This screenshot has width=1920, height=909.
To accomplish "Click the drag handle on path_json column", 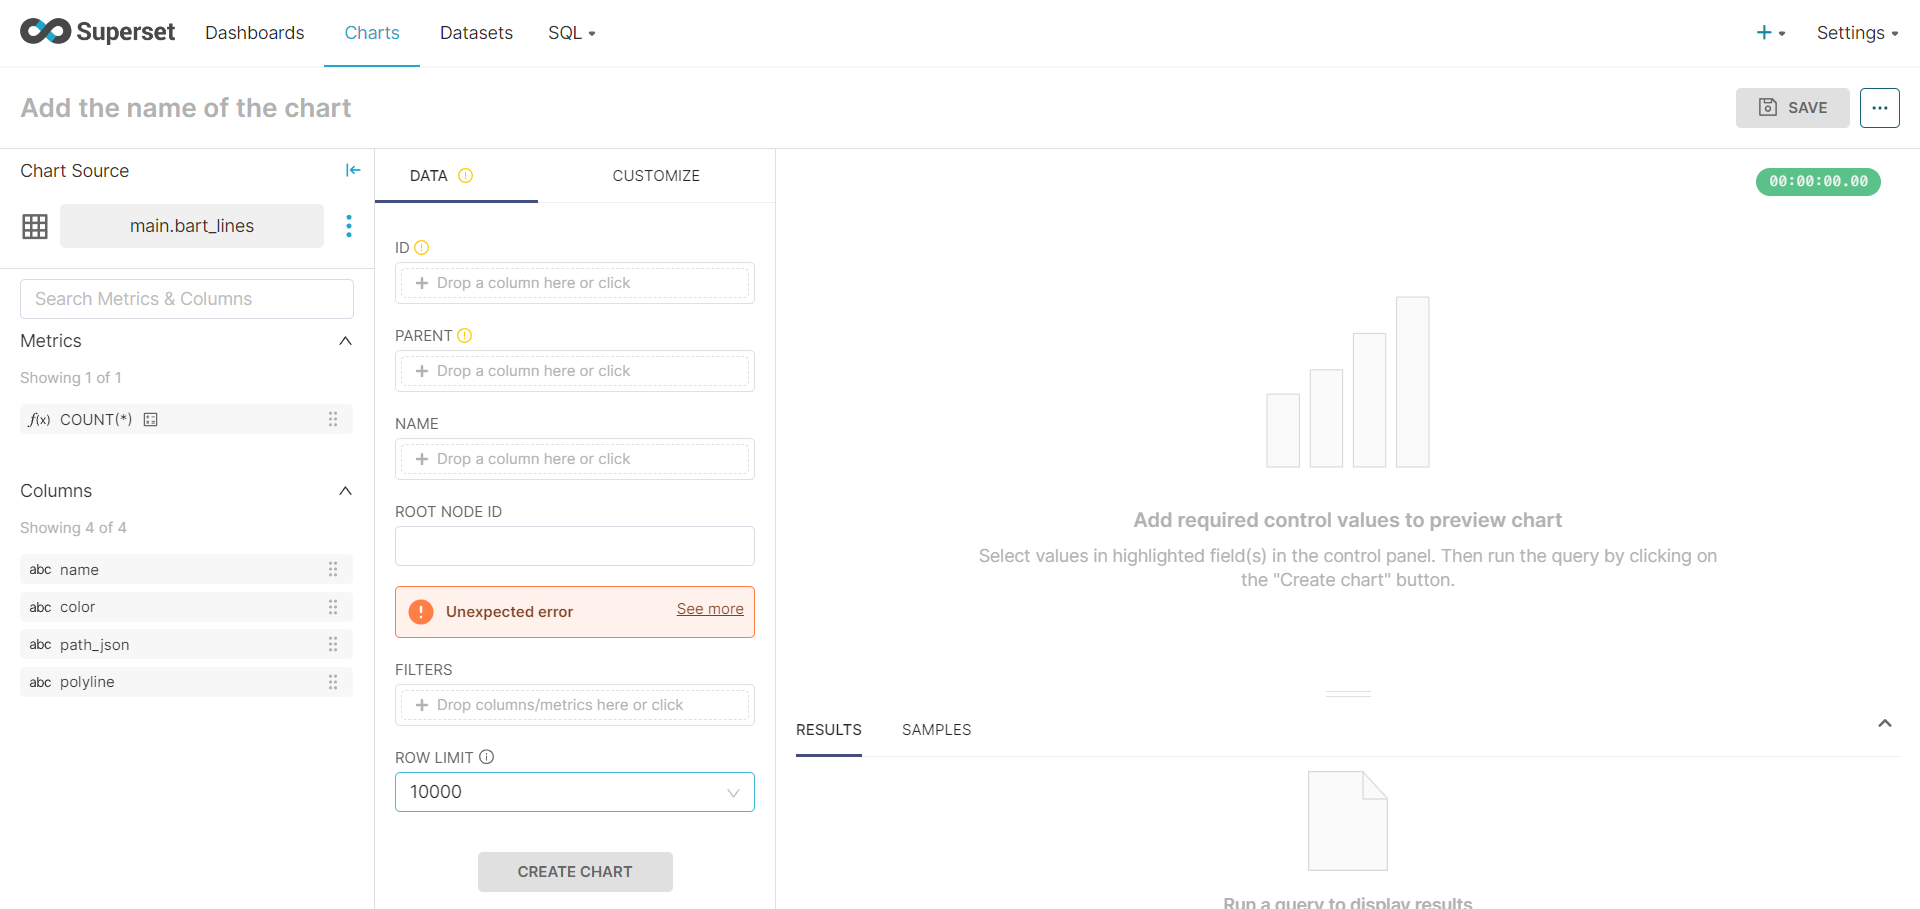I will click(x=333, y=644).
